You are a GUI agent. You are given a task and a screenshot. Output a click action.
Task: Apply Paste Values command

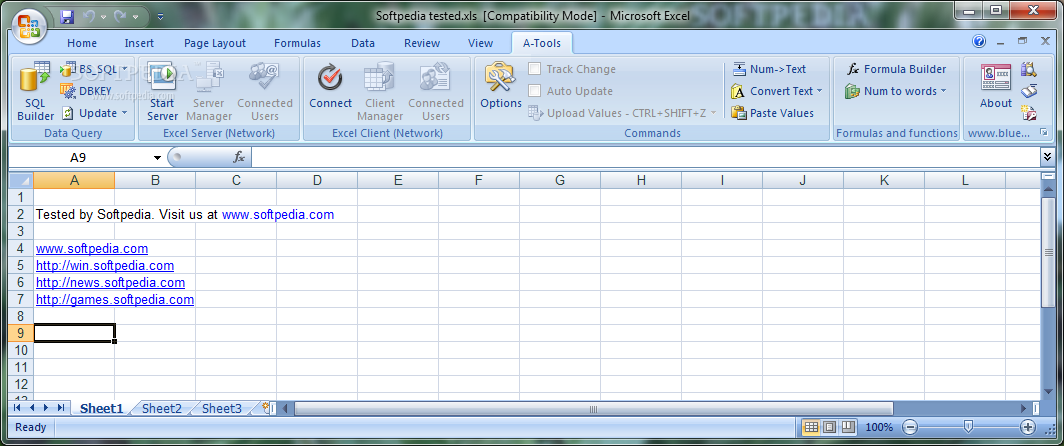[773, 113]
